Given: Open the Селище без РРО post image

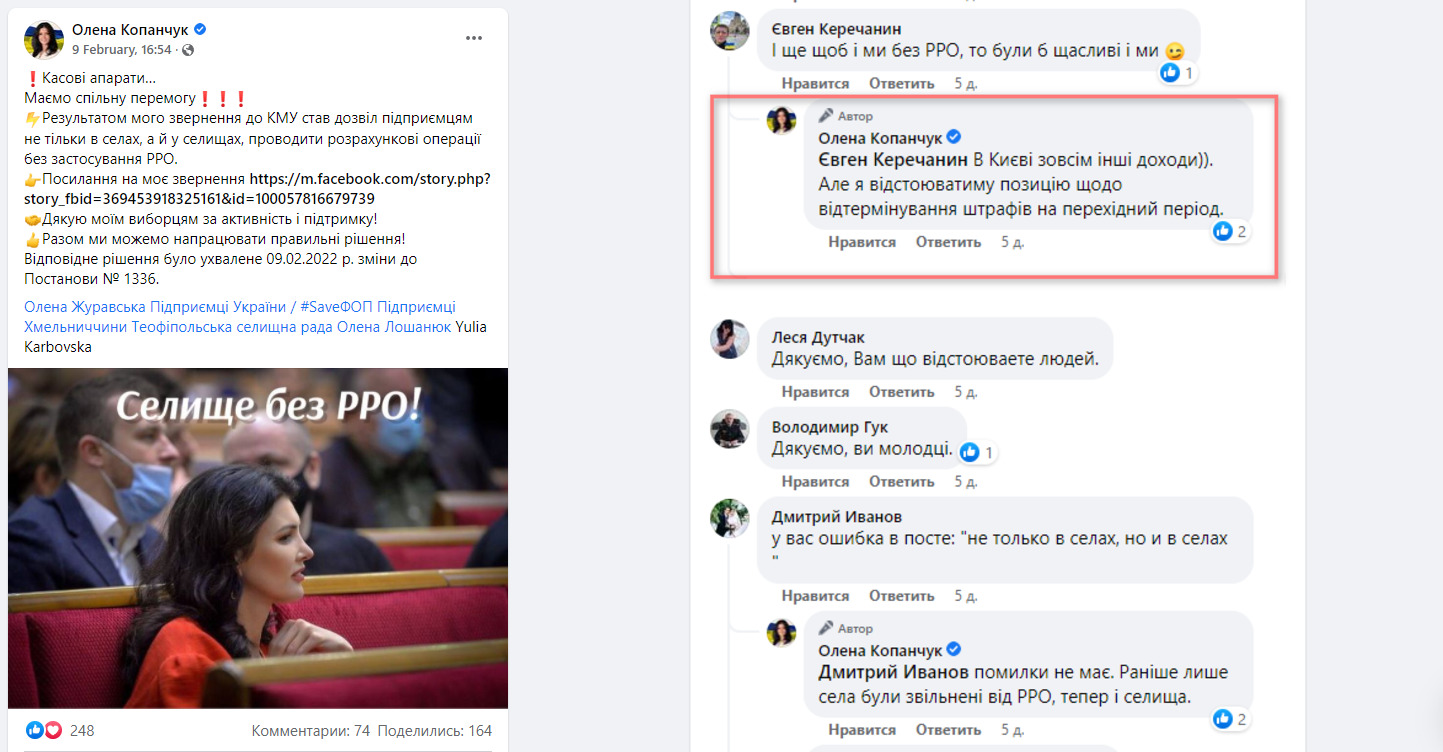Looking at the screenshot, I should point(258,538).
